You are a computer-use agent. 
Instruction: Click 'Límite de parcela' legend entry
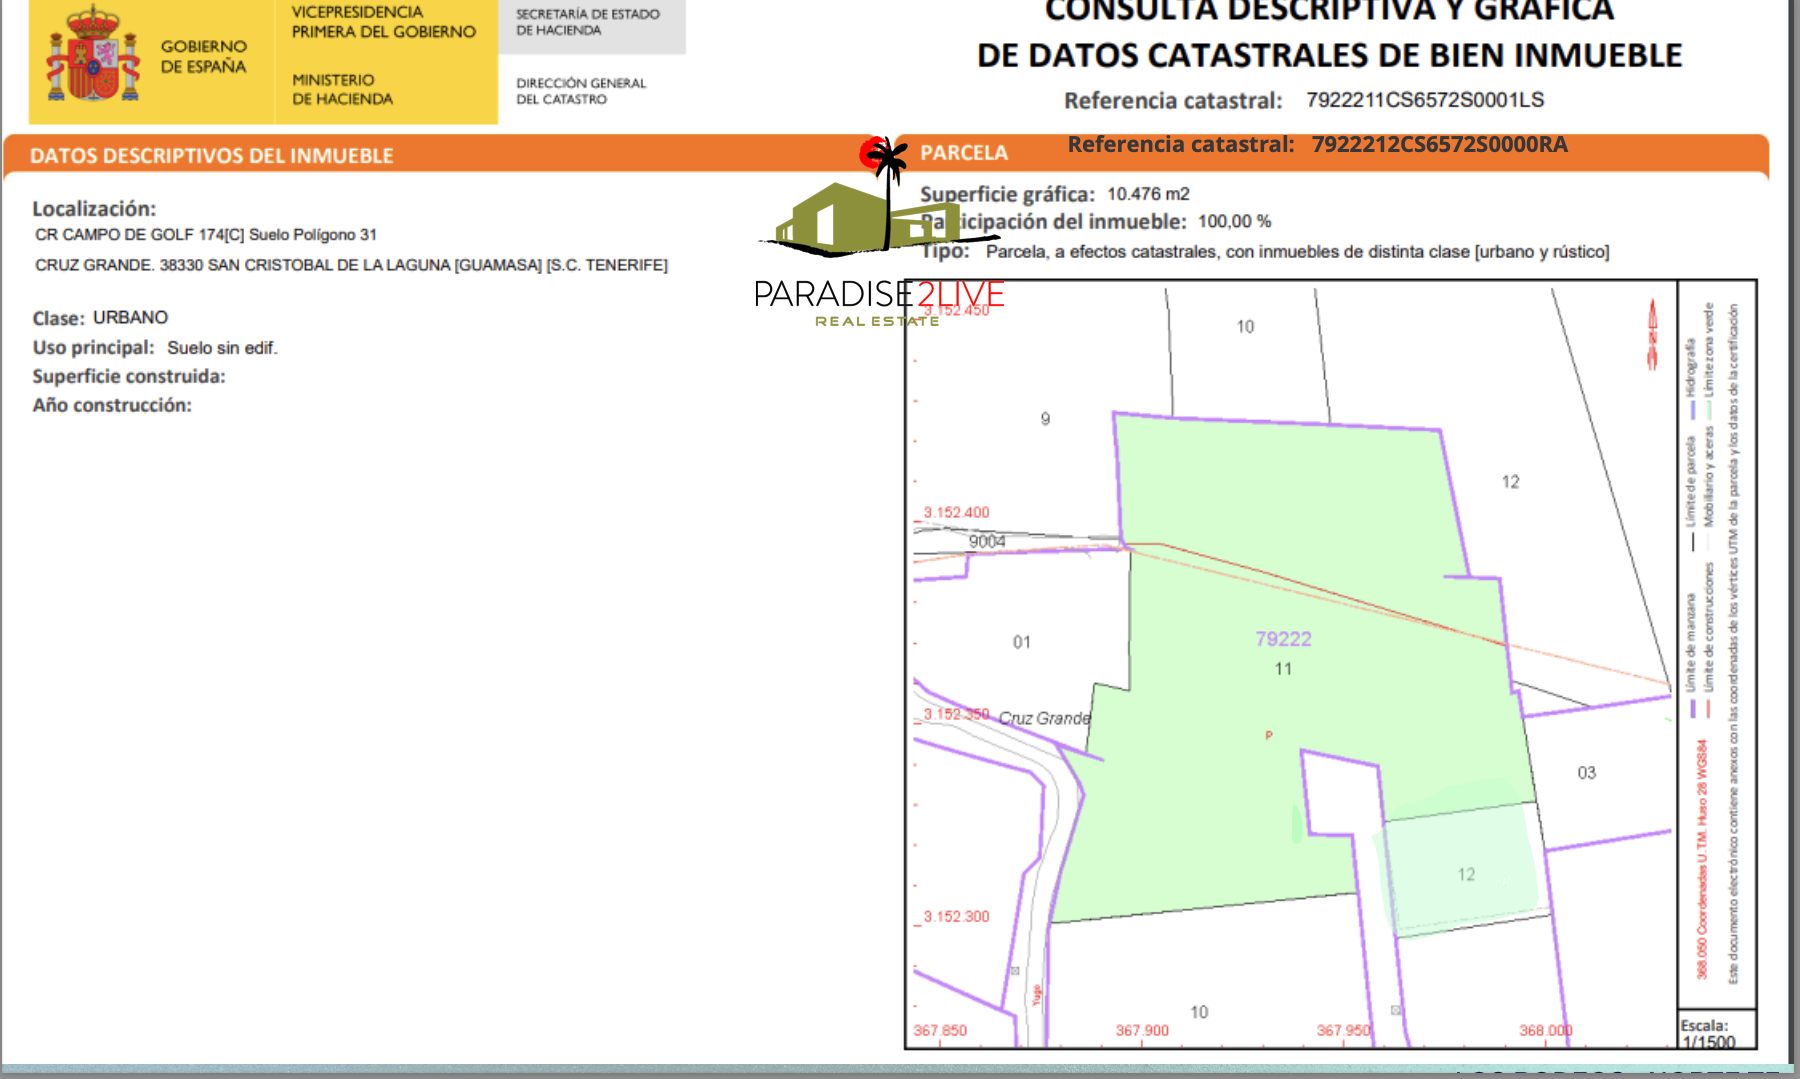[1691, 494]
